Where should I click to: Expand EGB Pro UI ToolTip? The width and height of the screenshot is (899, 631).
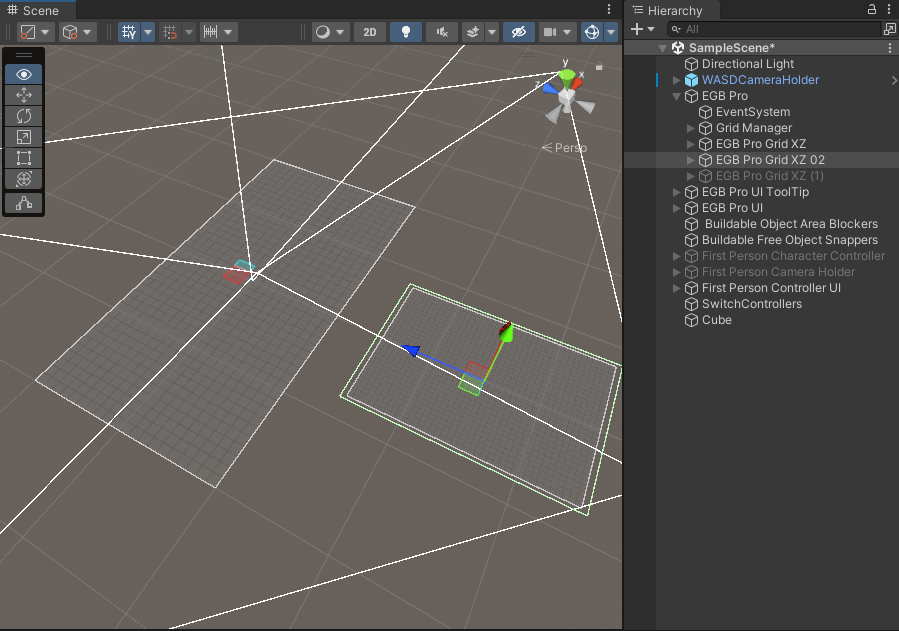point(677,192)
